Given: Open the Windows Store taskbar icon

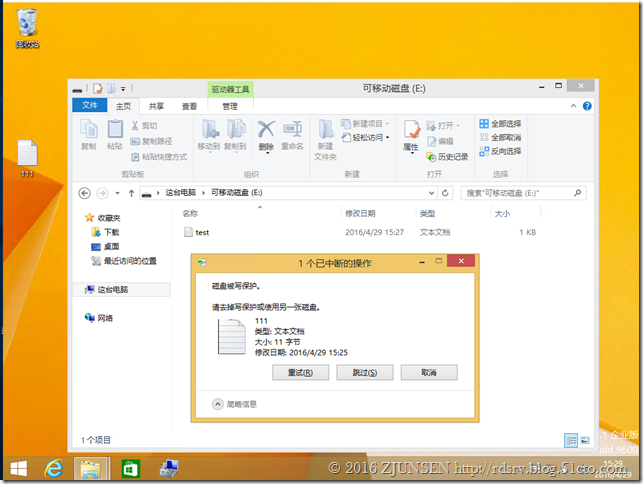Looking at the screenshot, I should [131, 468].
